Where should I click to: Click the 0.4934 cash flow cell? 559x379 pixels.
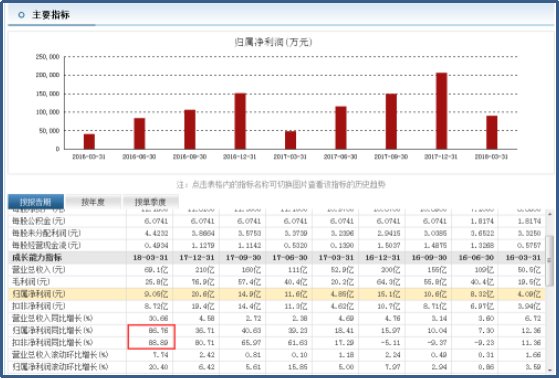pos(157,245)
